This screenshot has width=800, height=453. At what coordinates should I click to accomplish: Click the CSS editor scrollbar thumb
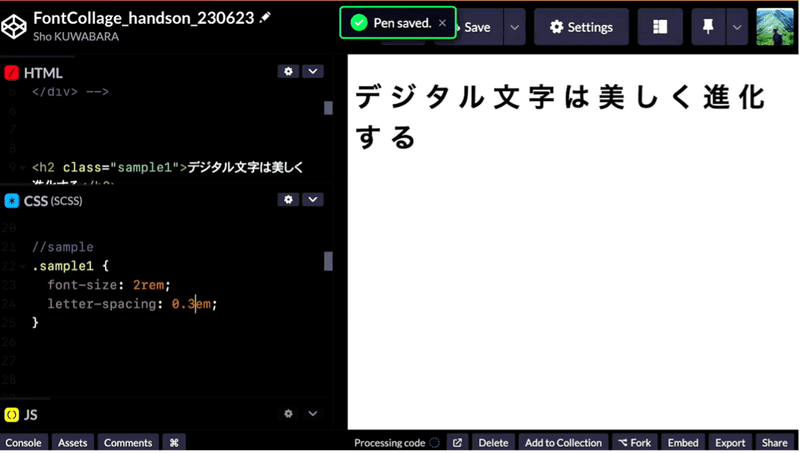328,261
